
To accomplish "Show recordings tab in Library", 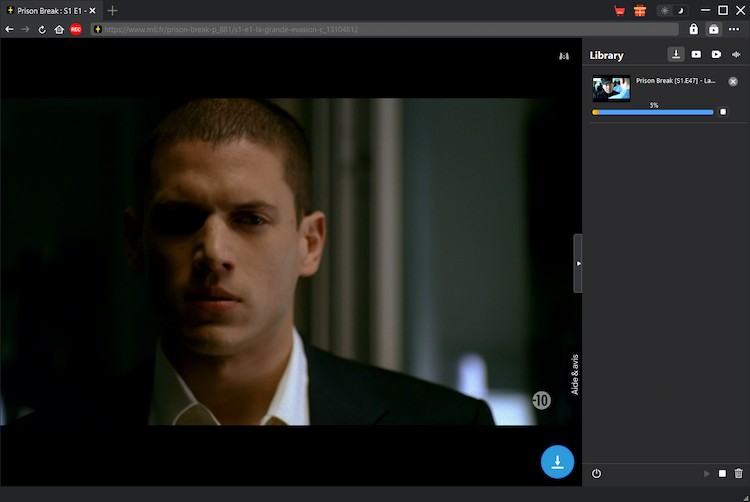I will tap(716, 55).
